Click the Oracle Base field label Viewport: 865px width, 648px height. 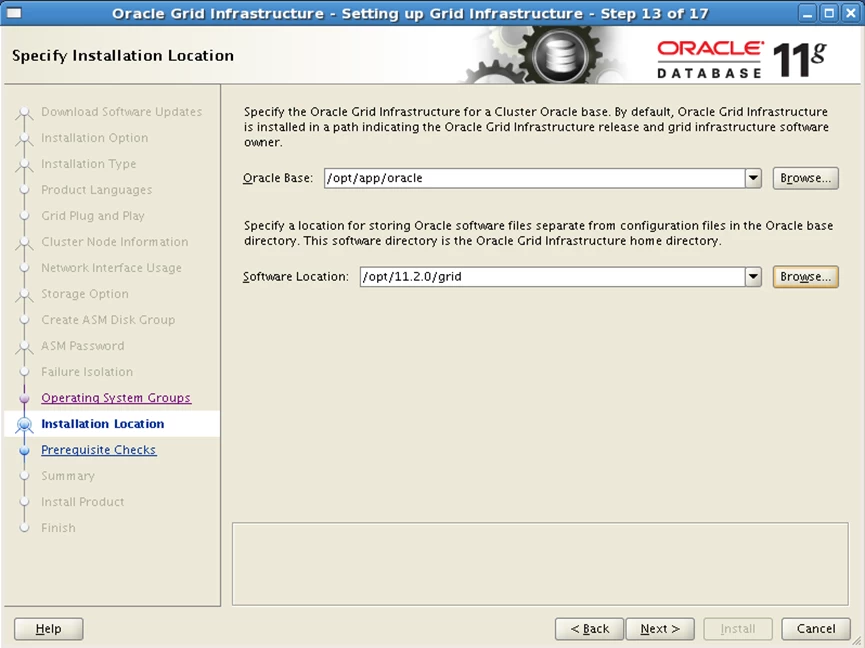click(x=278, y=178)
